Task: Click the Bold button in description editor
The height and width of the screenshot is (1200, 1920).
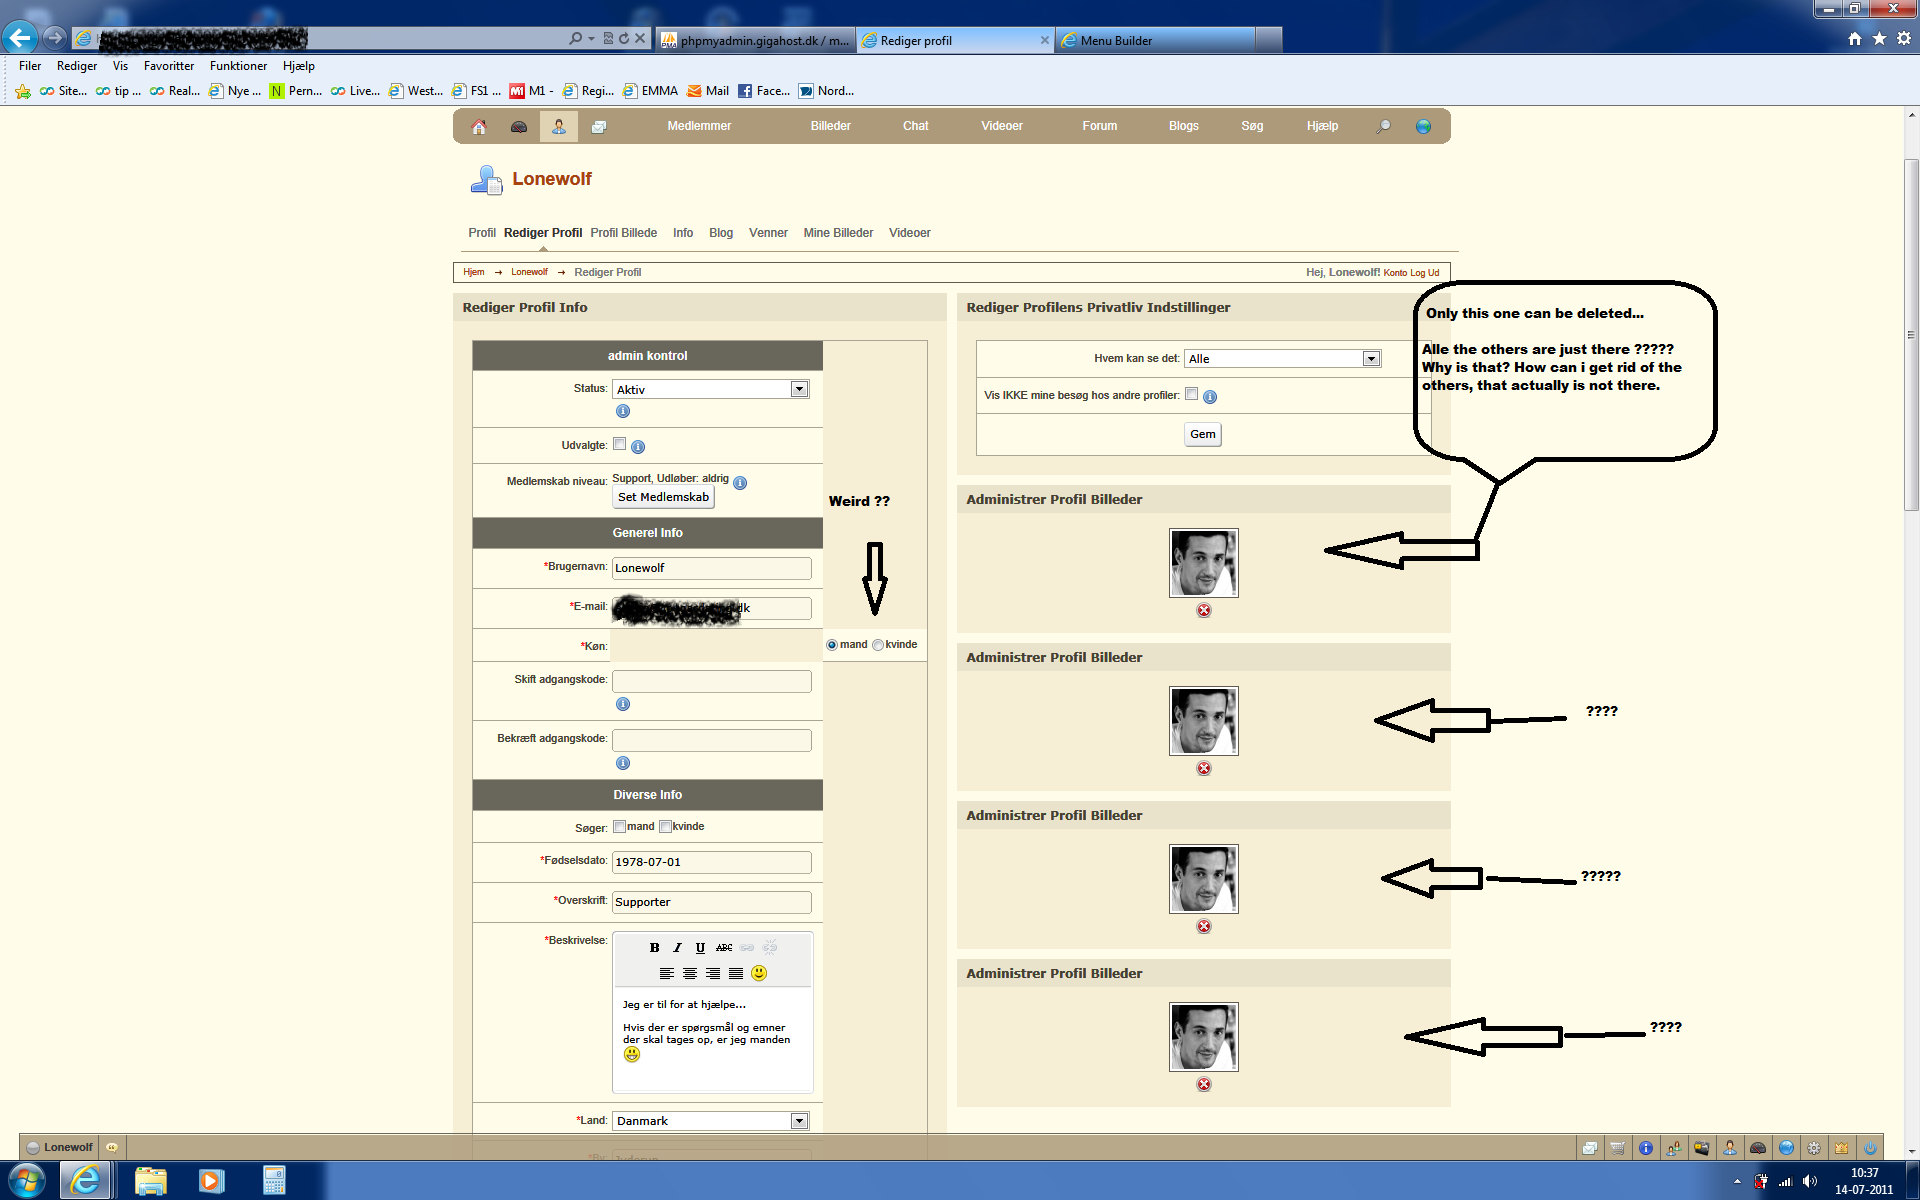Action: 654,947
